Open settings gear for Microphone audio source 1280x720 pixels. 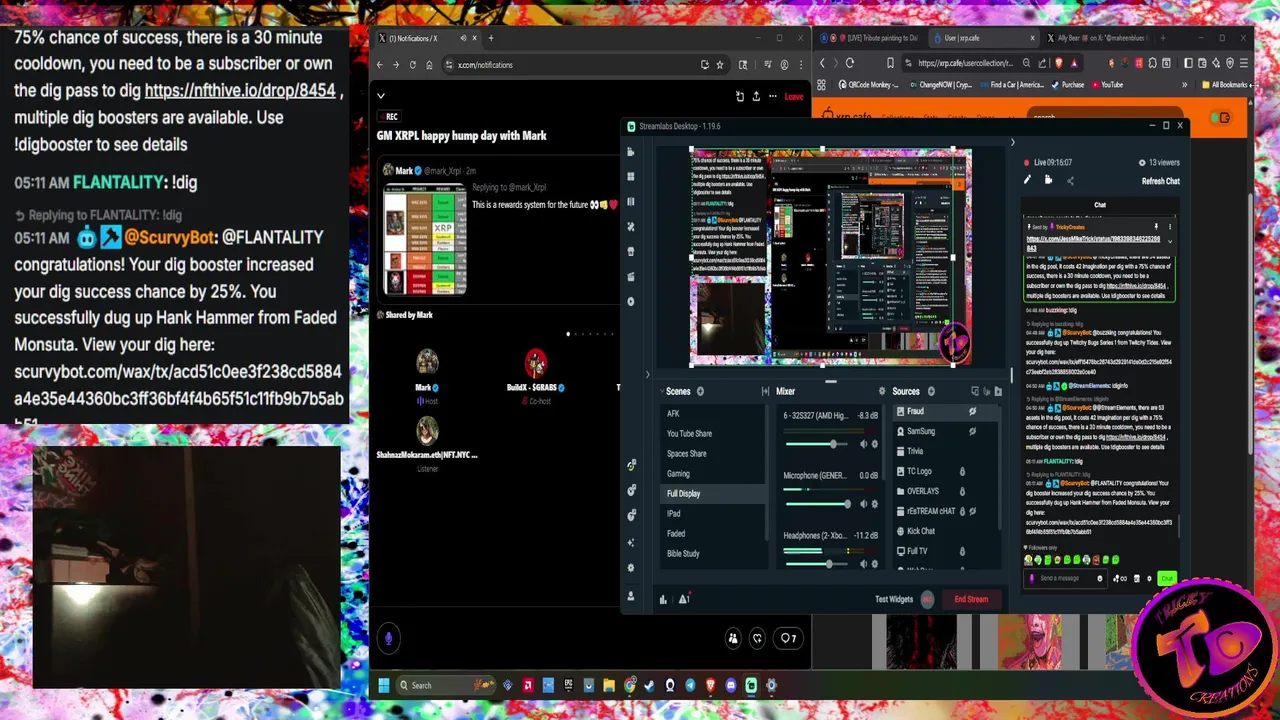click(x=875, y=504)
